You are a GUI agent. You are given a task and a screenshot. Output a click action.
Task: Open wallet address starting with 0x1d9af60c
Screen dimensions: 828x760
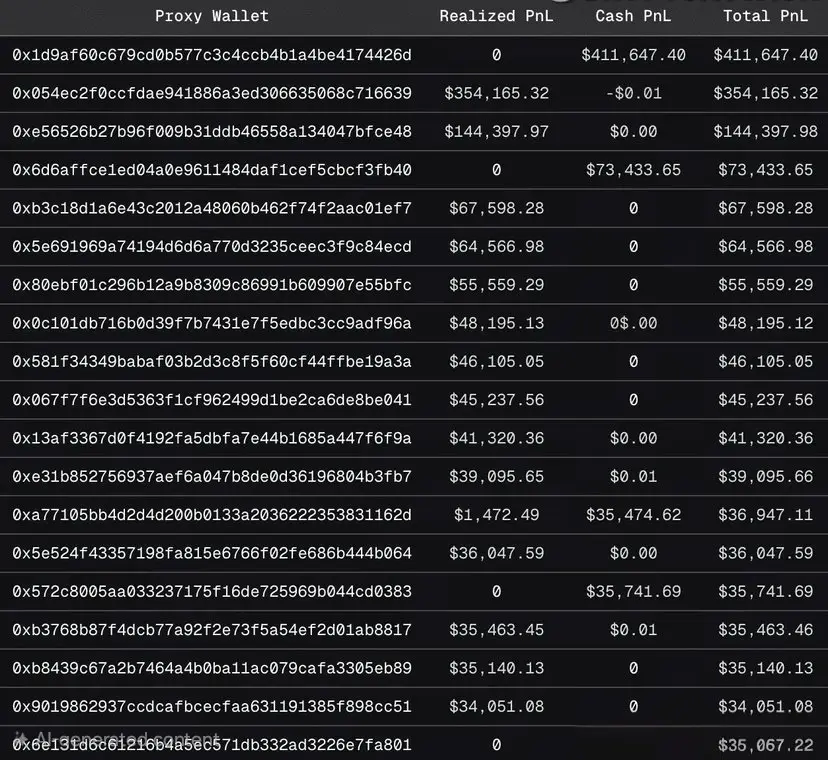(x=212, y=55)
